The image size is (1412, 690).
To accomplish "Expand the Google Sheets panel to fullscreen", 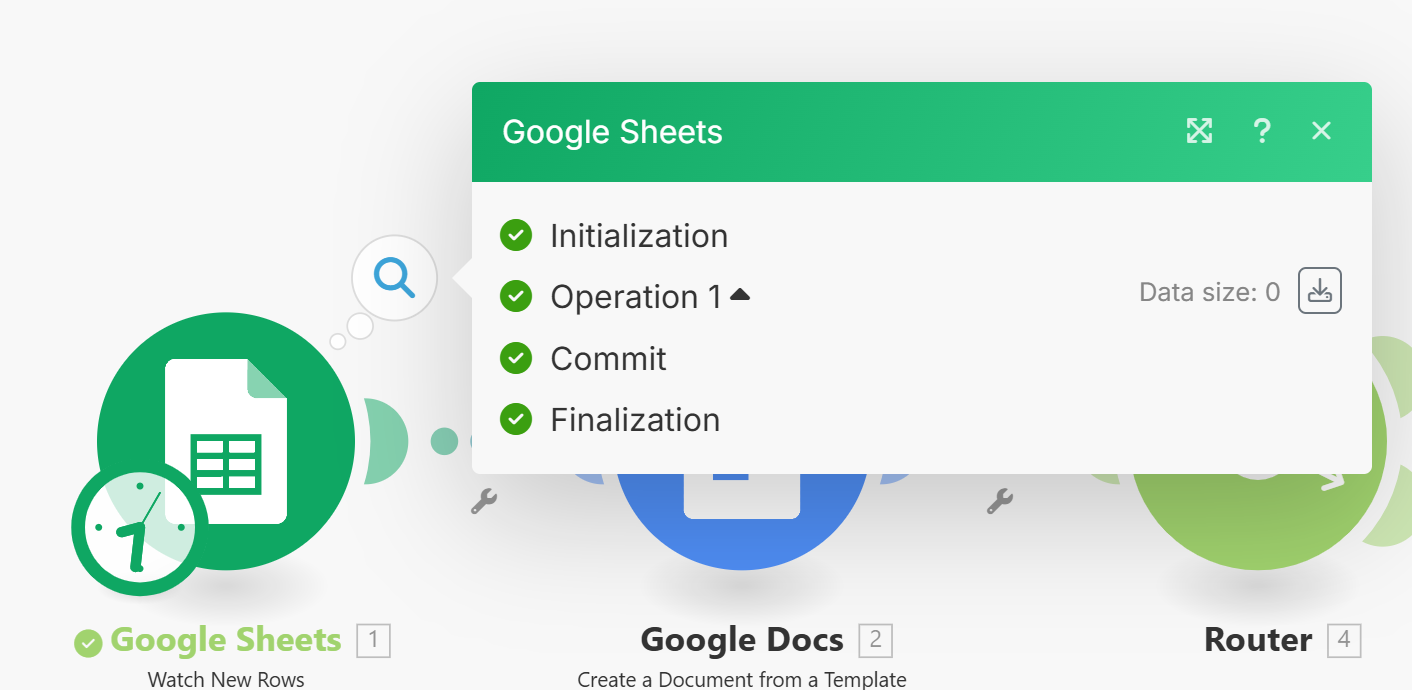I will coord(1199,131).
